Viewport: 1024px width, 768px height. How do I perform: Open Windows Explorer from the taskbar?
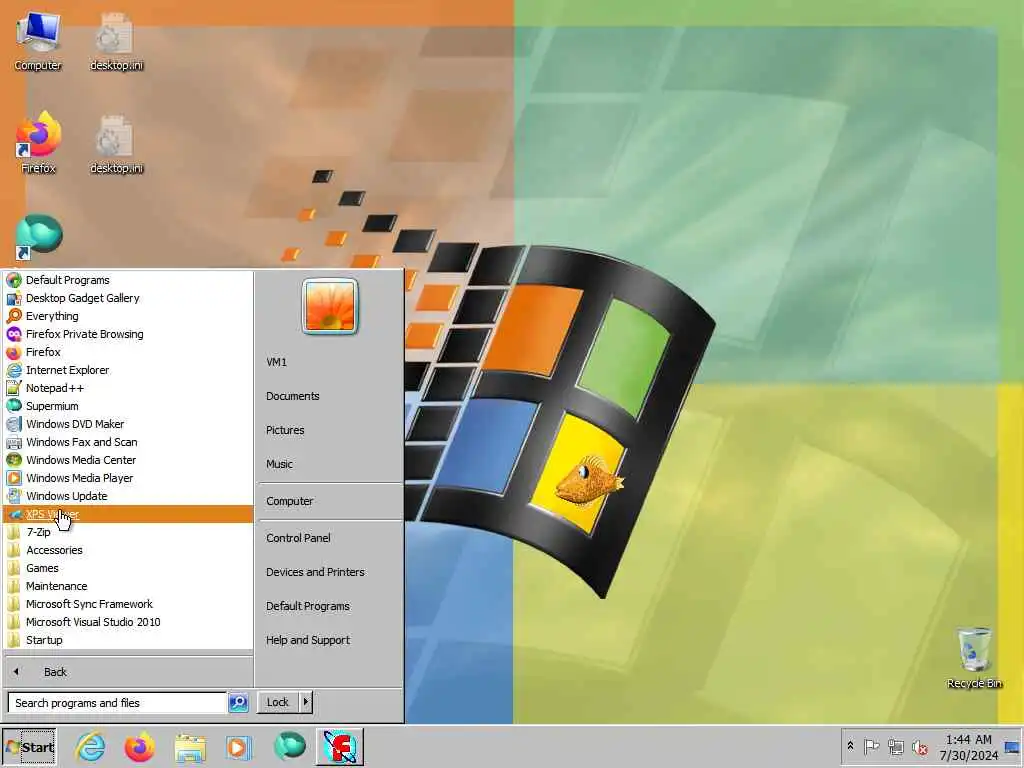coord(189,748)
